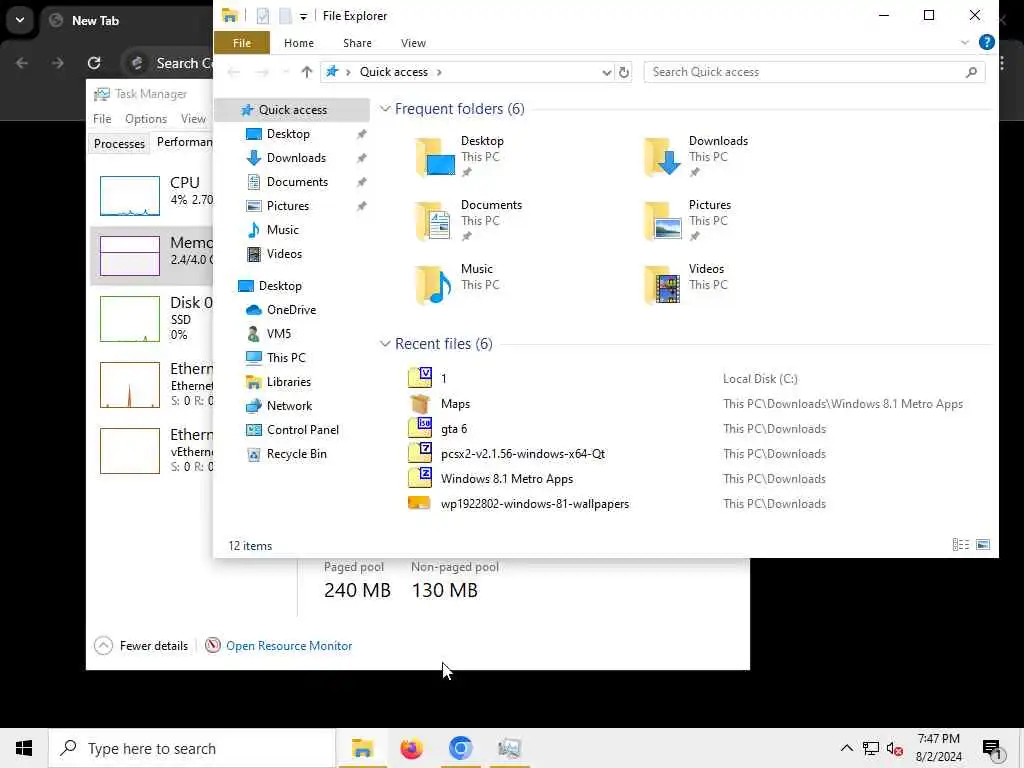Go up one level with the Up arrow
1024x768 pixels.
click(306, 72)
